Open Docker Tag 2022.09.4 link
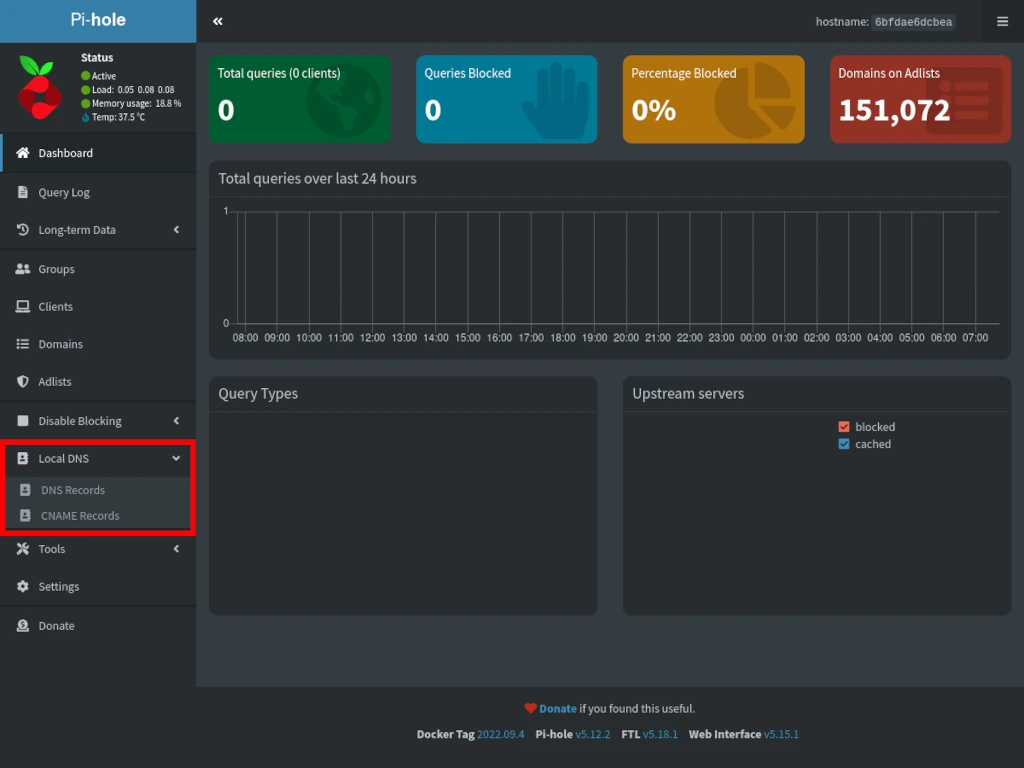 point(500,734)
